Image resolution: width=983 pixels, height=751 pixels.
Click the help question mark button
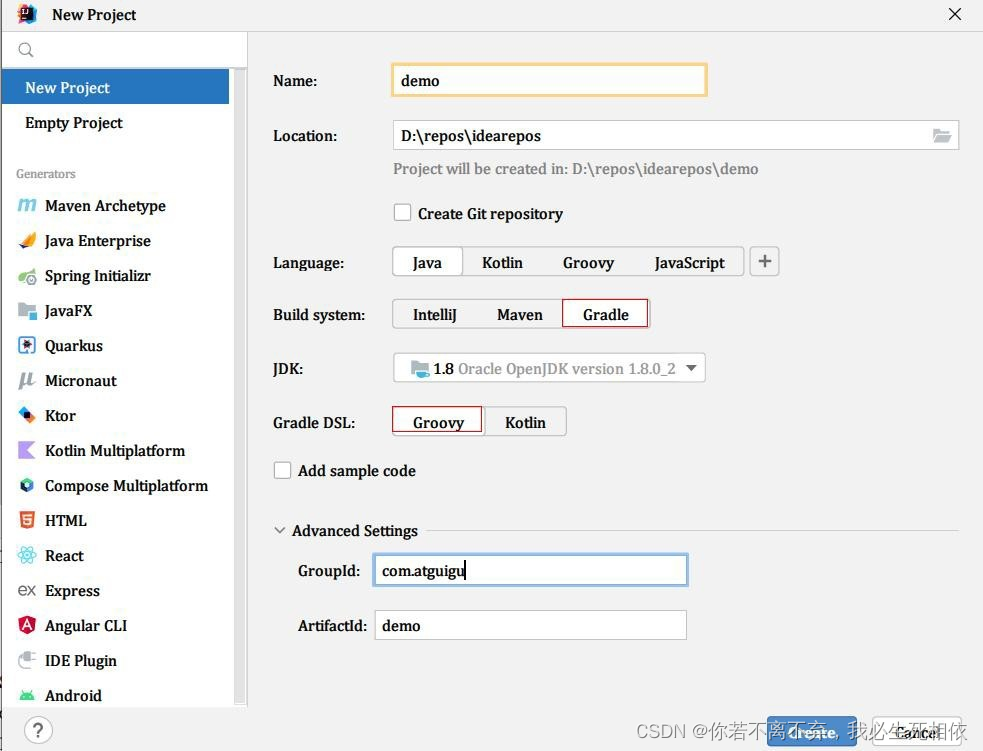point(37,730)
